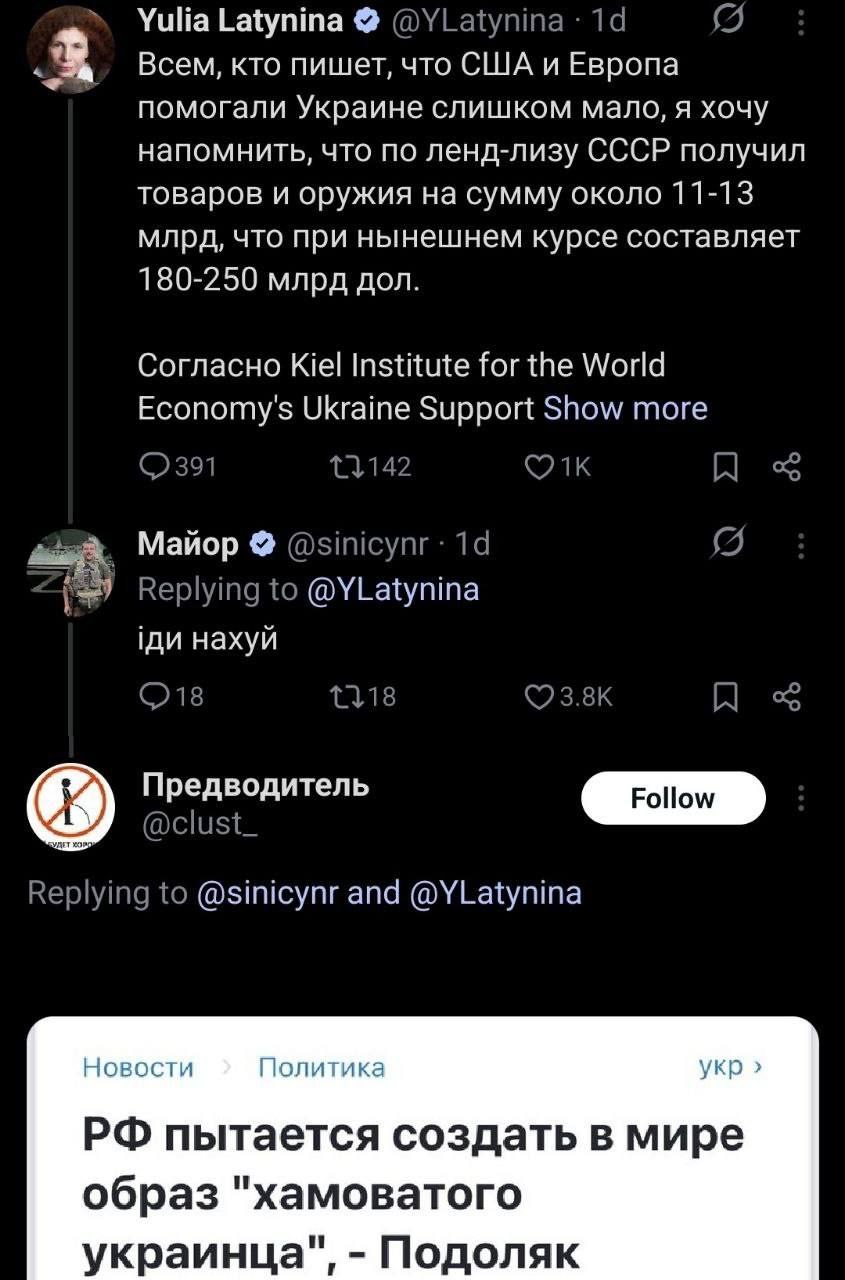Retweet Майор's reply

tap(341, 697)
